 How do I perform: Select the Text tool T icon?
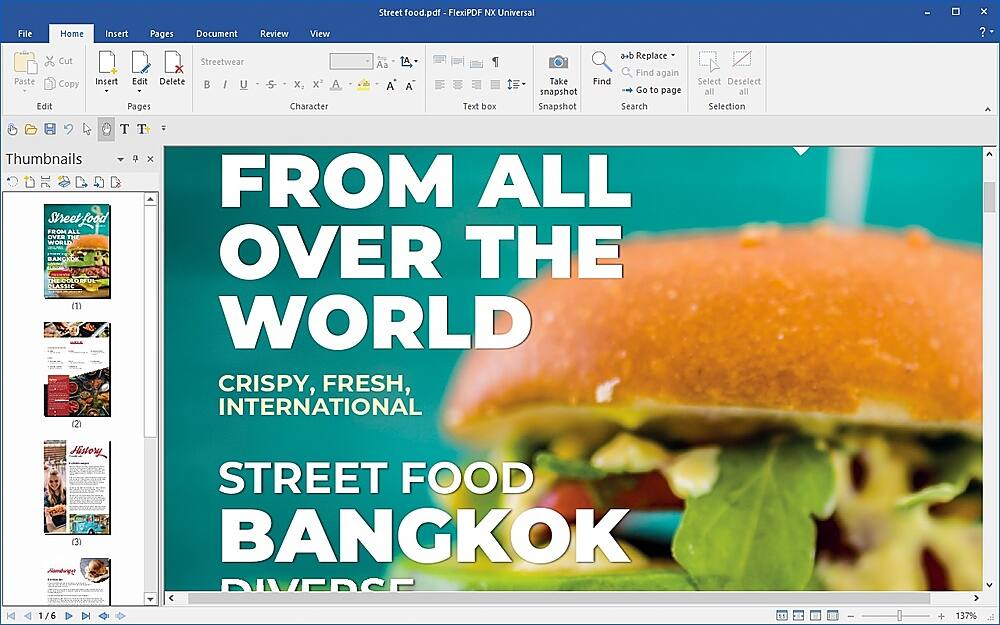(x=124, y=129)
